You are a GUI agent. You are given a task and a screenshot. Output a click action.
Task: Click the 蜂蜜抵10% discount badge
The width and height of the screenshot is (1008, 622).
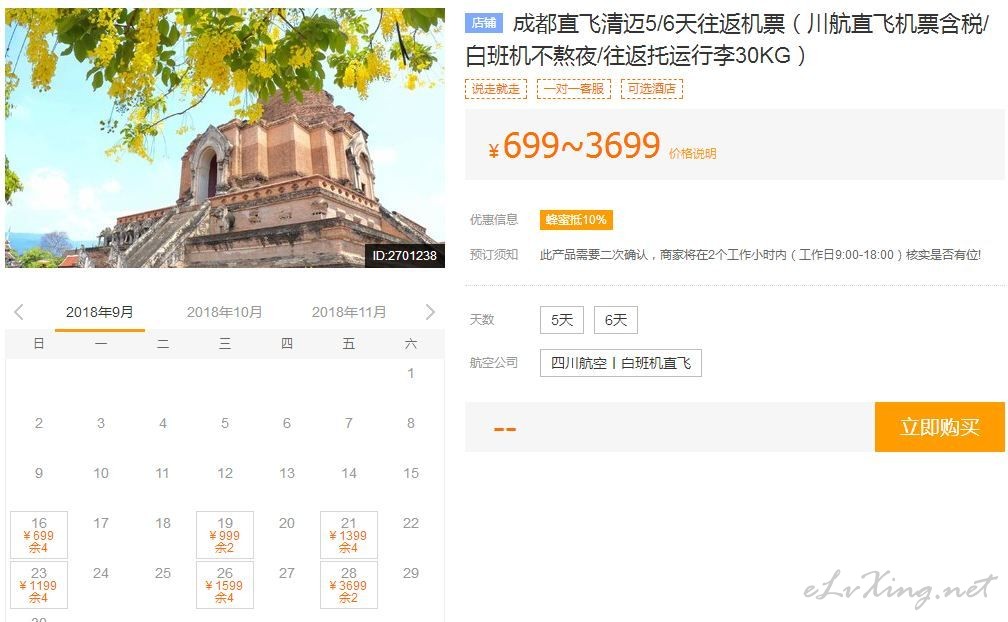[576, 220]
